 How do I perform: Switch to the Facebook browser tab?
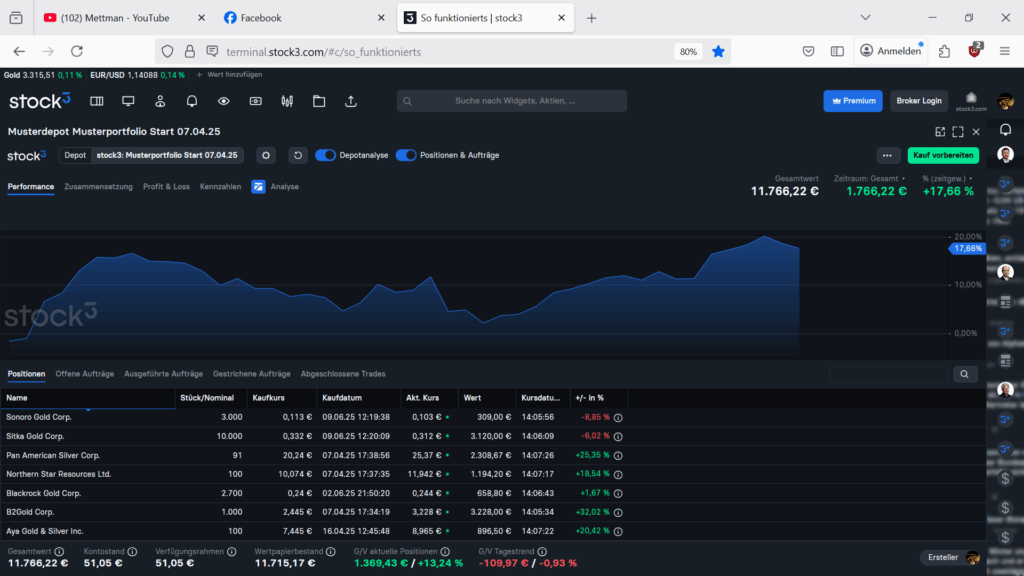303,18
